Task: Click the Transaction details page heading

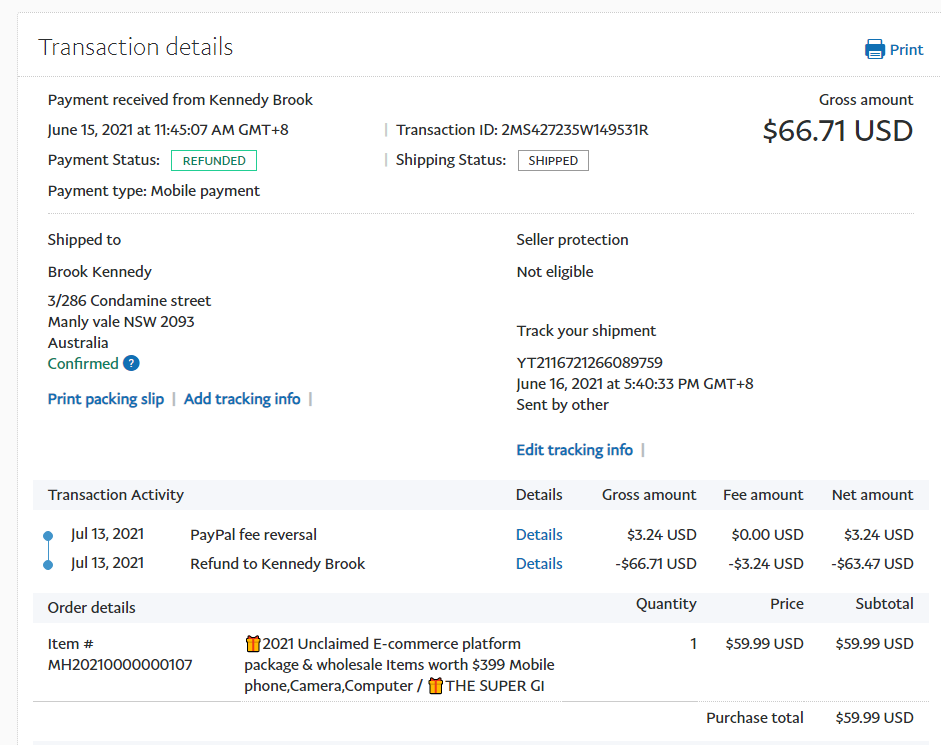Action: click(136, 47)
